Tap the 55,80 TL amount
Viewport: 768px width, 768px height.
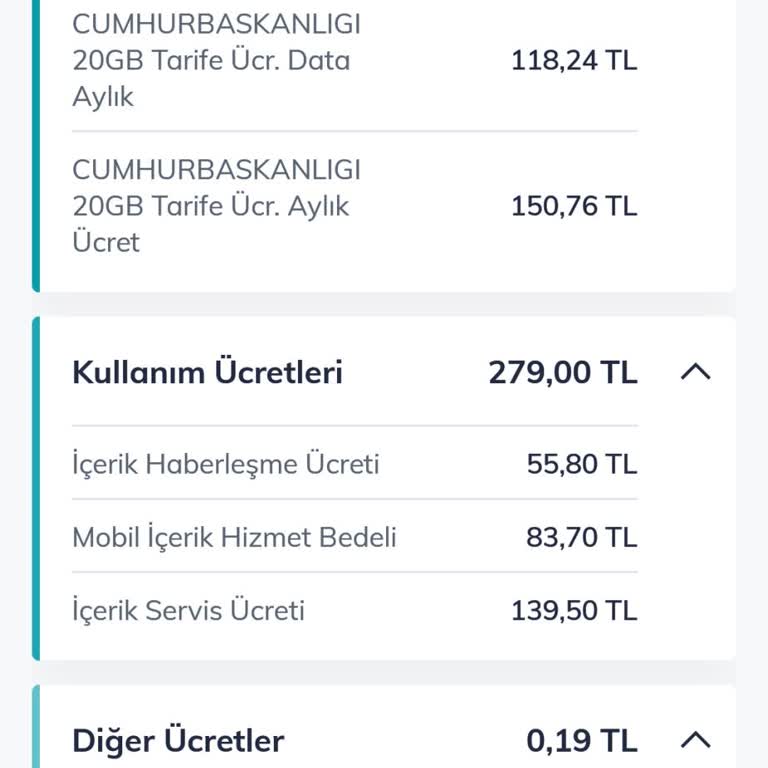coord(581,464)
